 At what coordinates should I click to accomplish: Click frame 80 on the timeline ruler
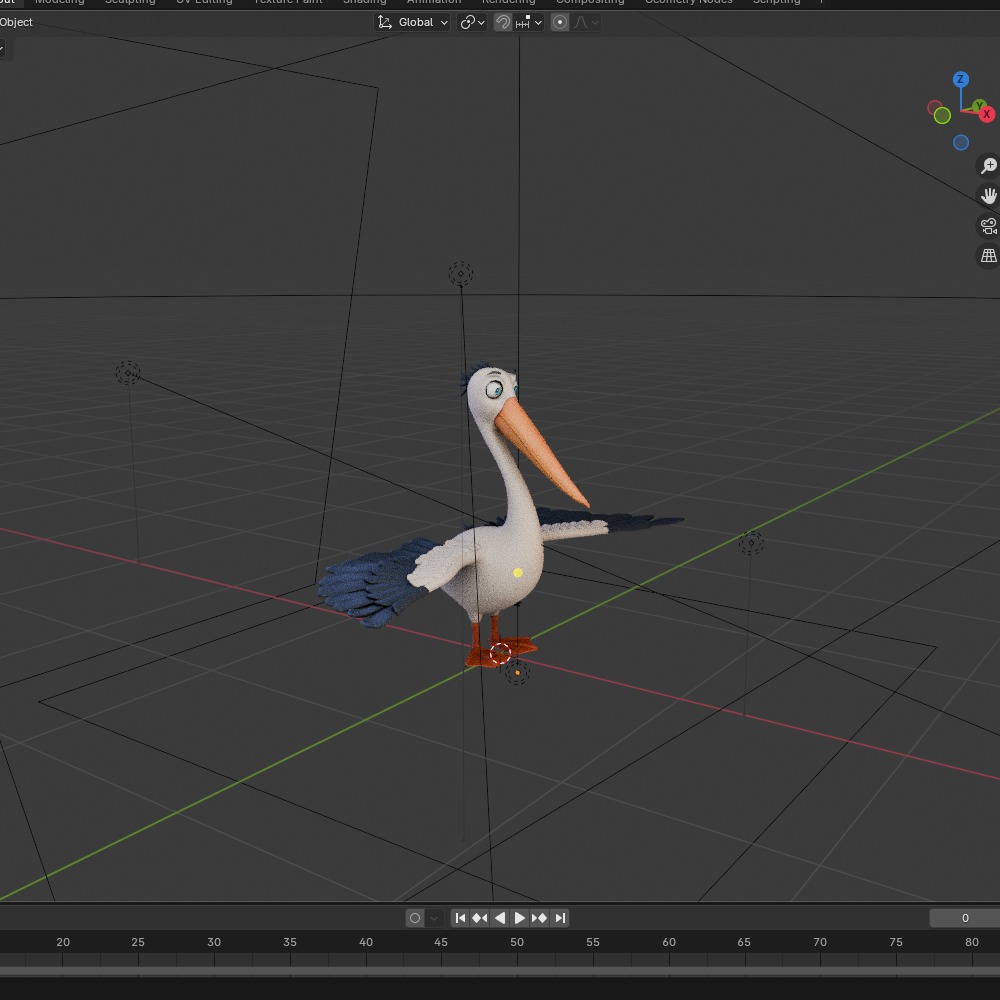[x=971, y=942]
